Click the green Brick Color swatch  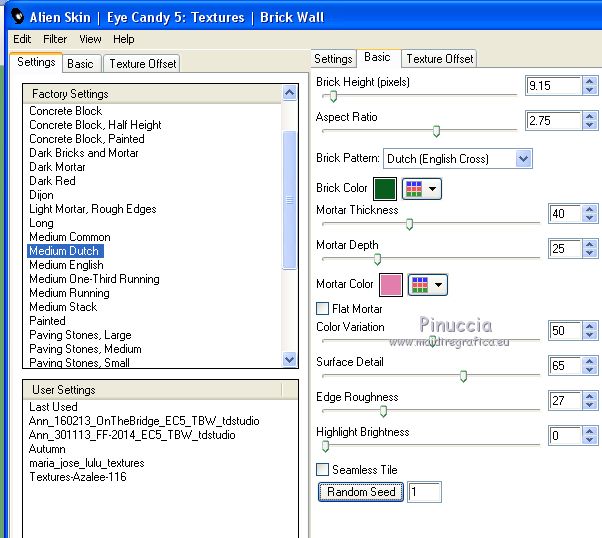click(x=385, y=189)
